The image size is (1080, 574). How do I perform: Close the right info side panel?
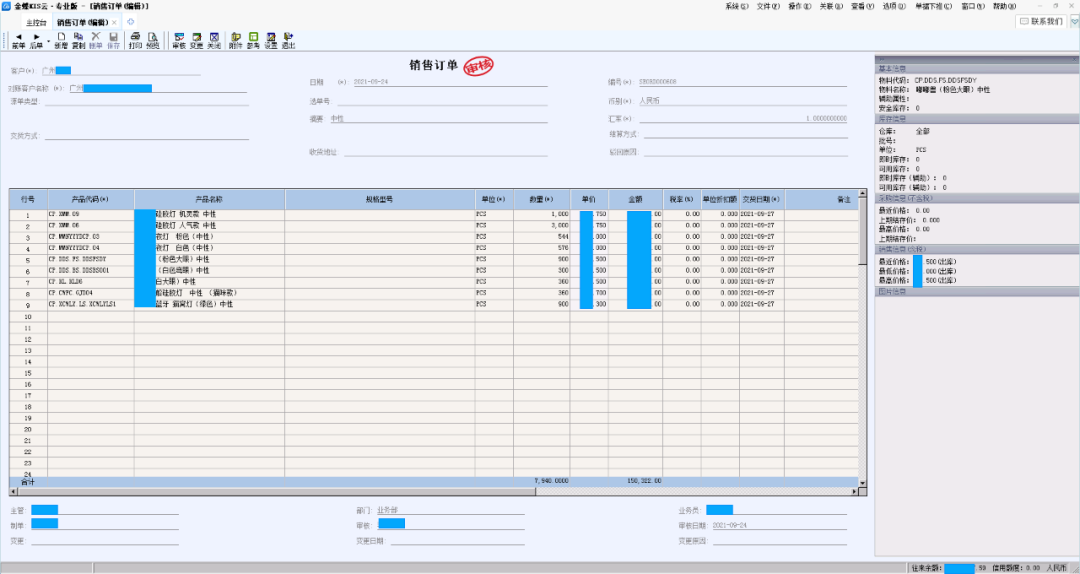1075,59
